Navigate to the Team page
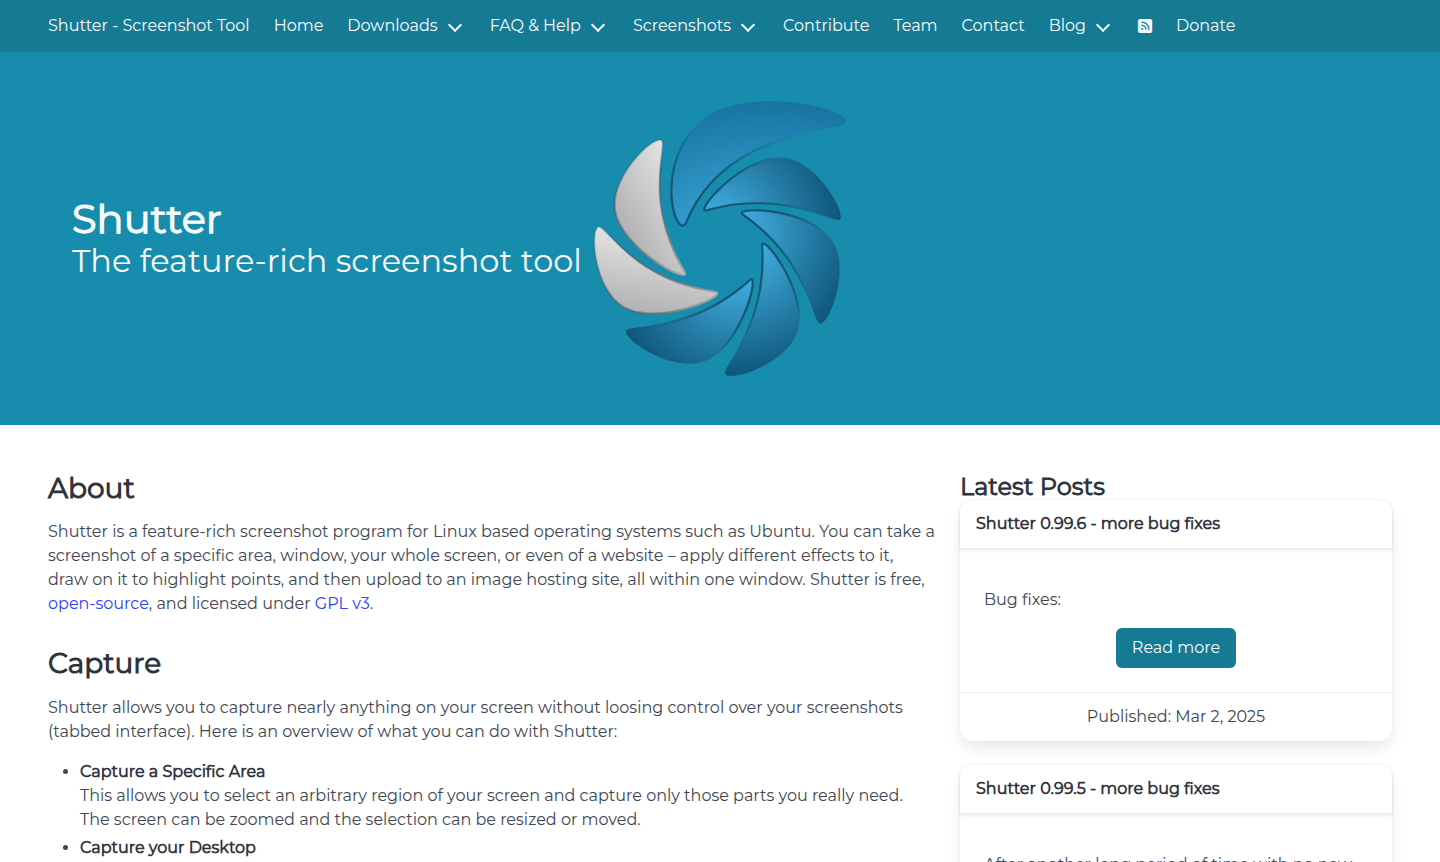 click(x=915, y=26)
